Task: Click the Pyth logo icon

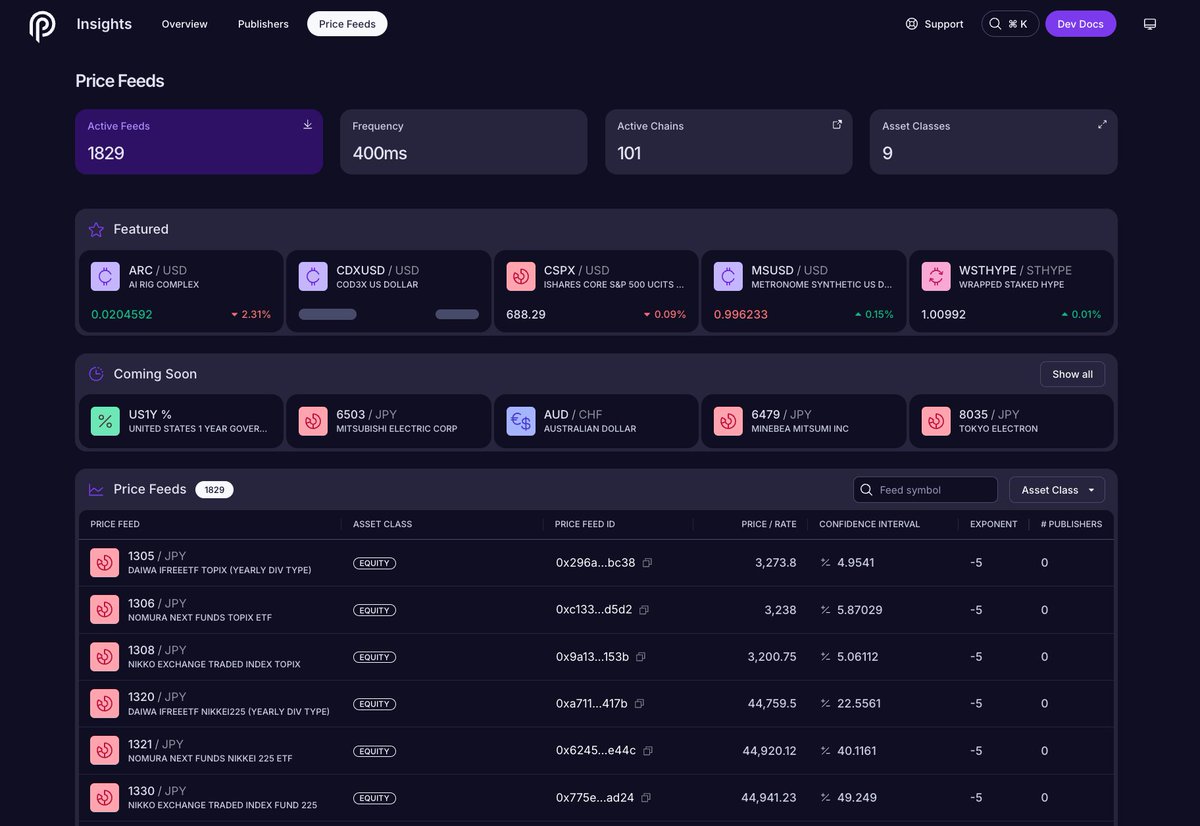Action: pos(42,26)
